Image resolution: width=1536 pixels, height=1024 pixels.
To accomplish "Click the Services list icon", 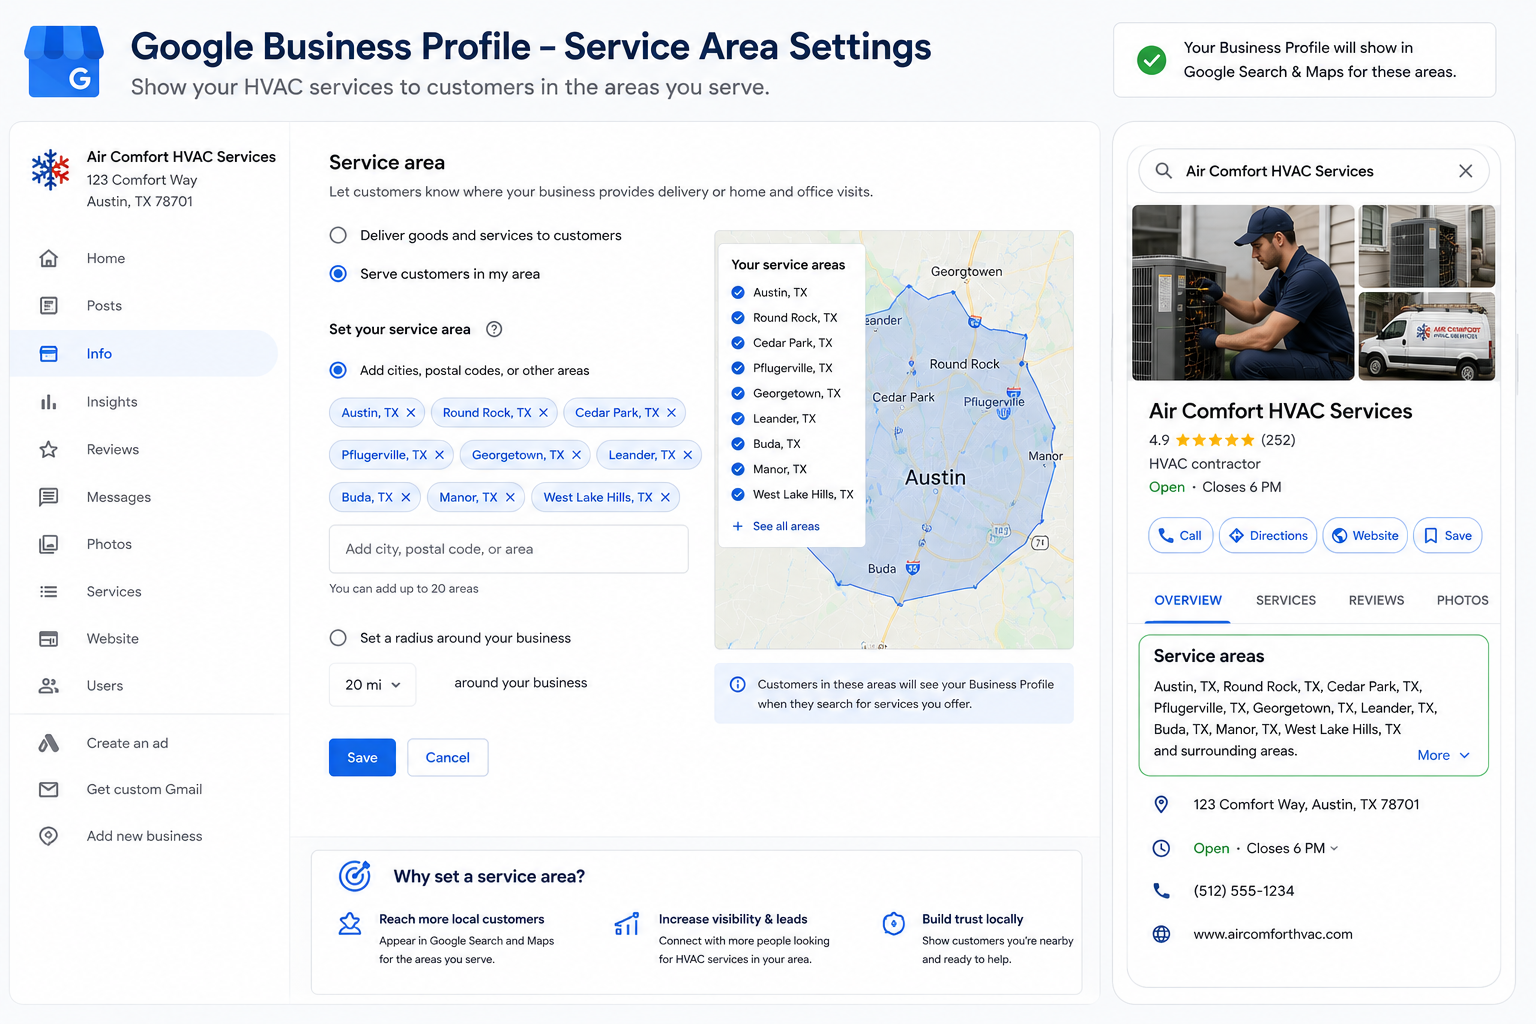I will click(48, 591).
